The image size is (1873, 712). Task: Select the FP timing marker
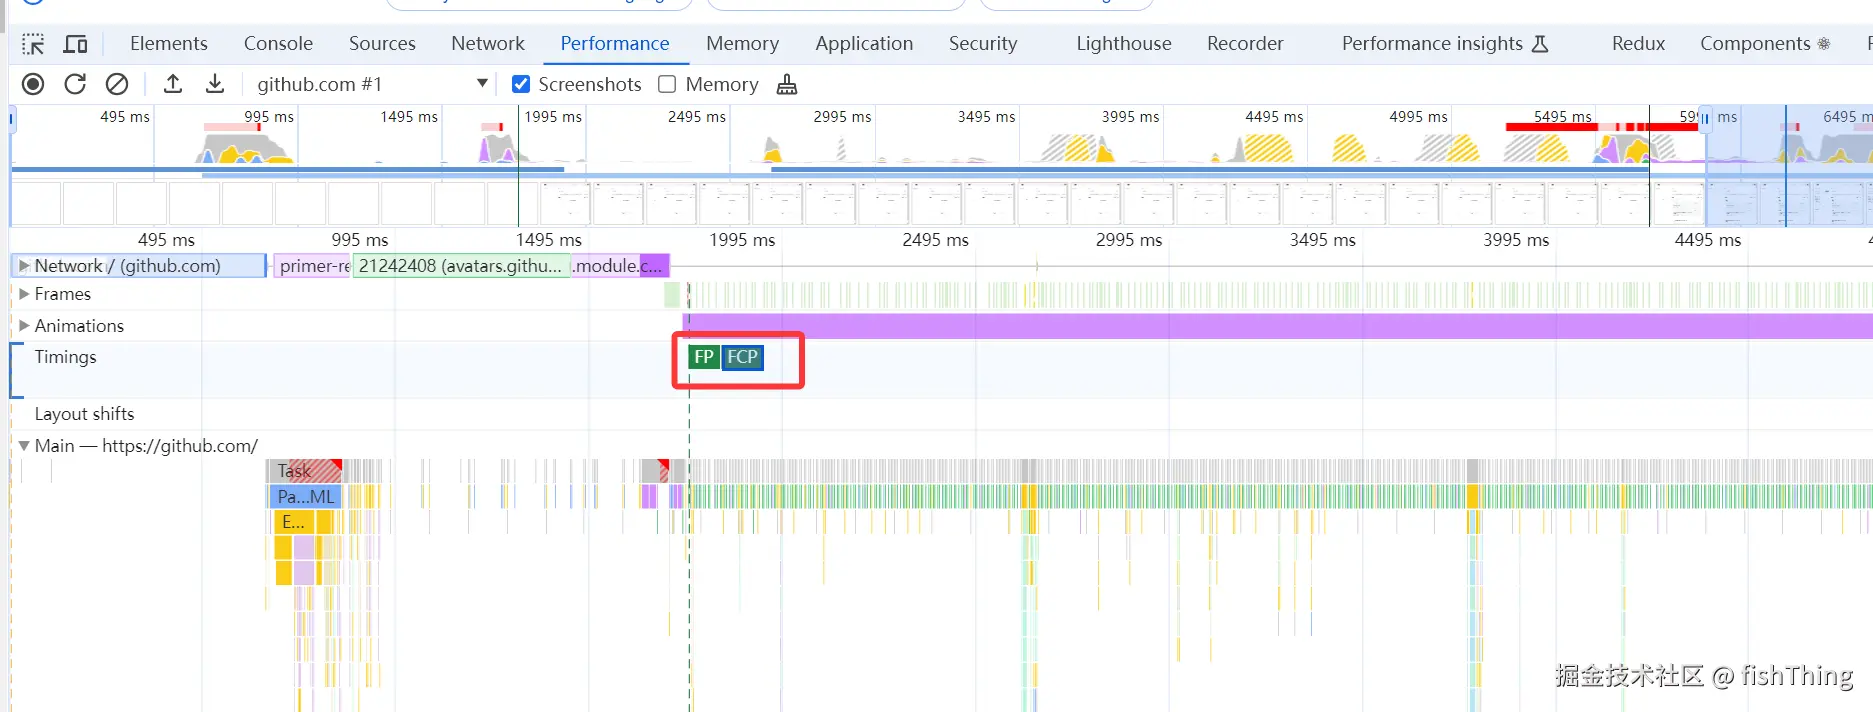[x=704, y=357]
